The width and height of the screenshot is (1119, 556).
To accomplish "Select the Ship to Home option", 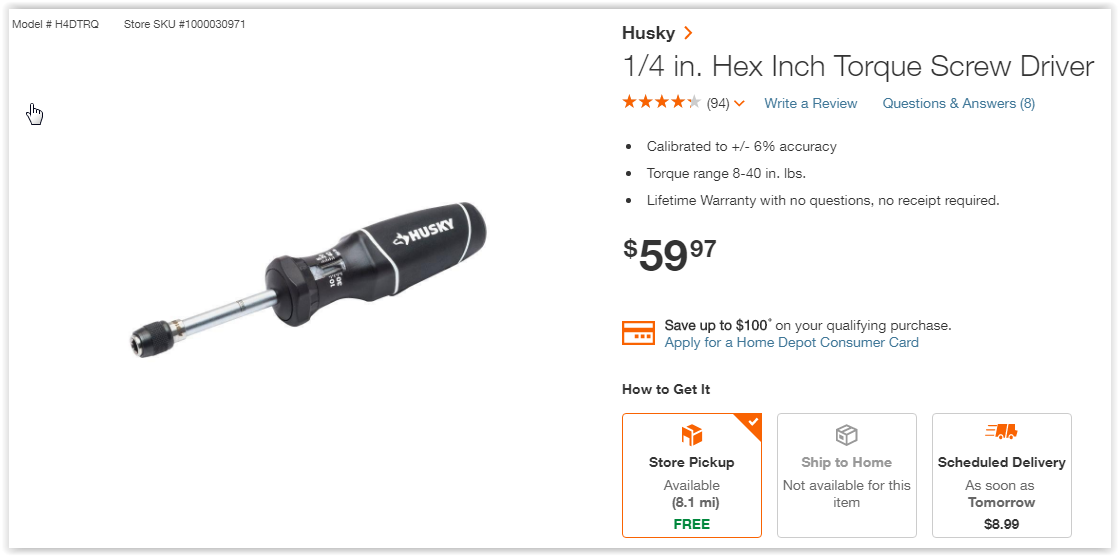I will [846, 475].
